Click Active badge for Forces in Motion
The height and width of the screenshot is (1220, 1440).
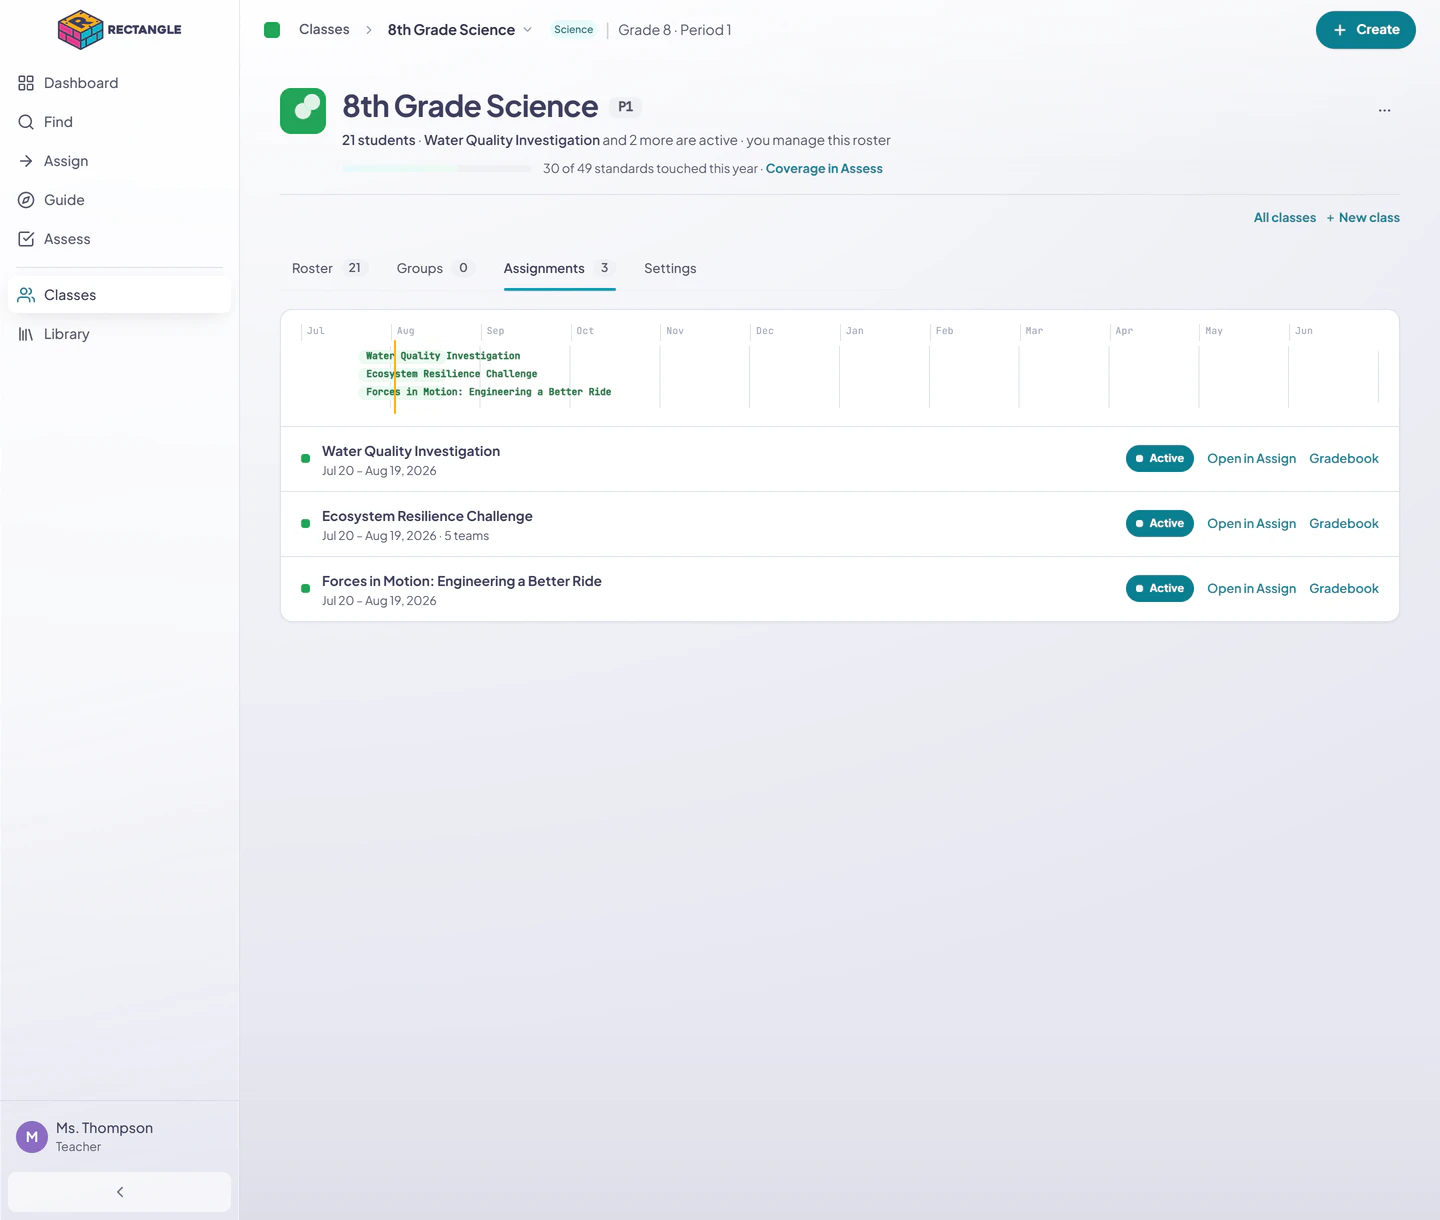point(1160,589)
